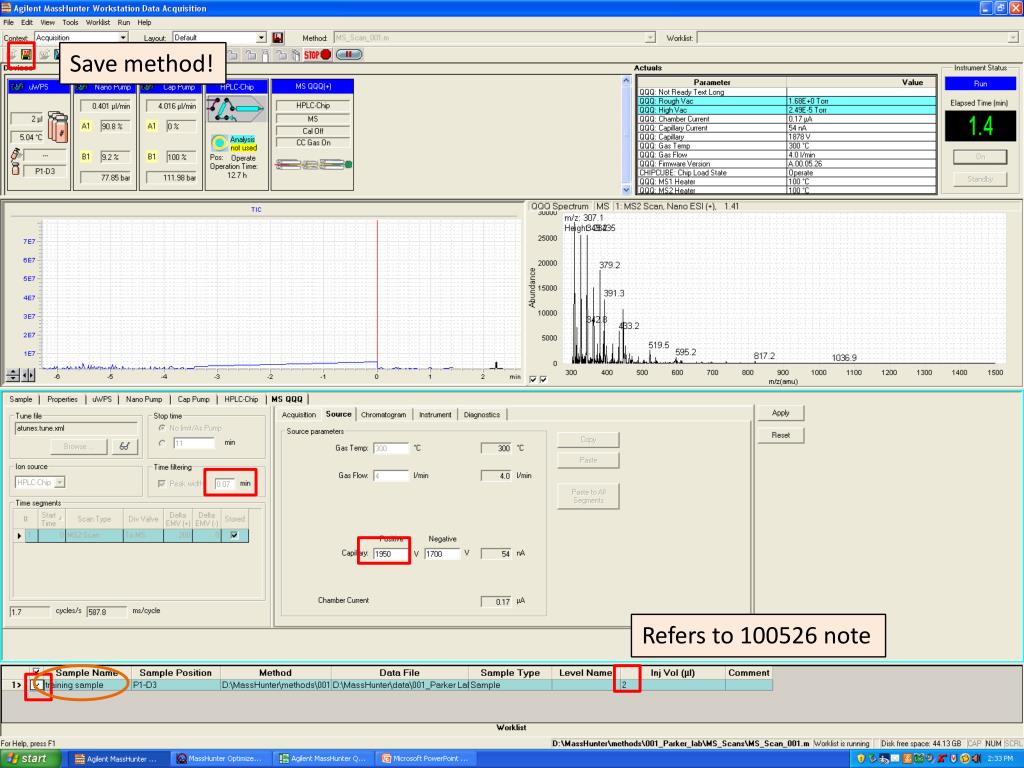Open the Windows Start menu

[30, 758]
